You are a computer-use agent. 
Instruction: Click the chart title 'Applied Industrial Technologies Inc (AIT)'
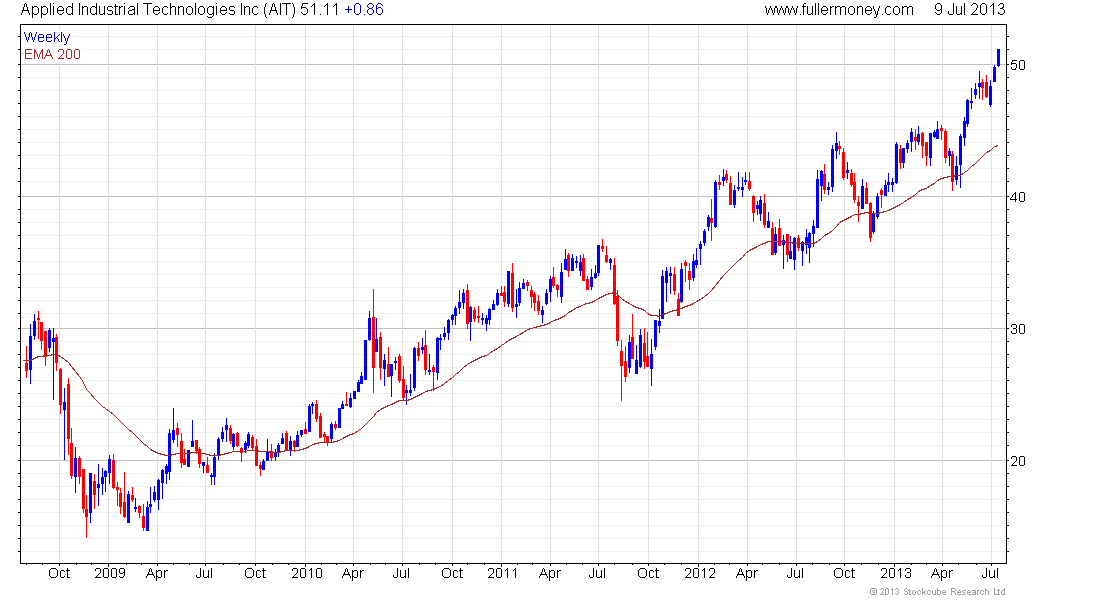[x=159, y=10]
